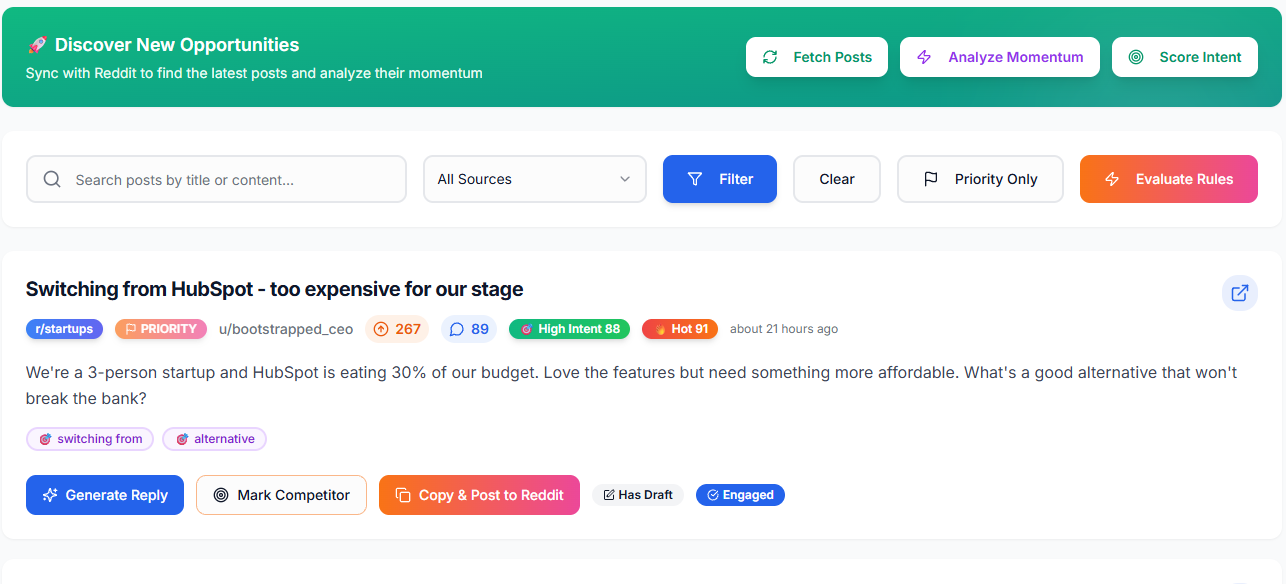Click the magnifier icon in search bar

52,180
